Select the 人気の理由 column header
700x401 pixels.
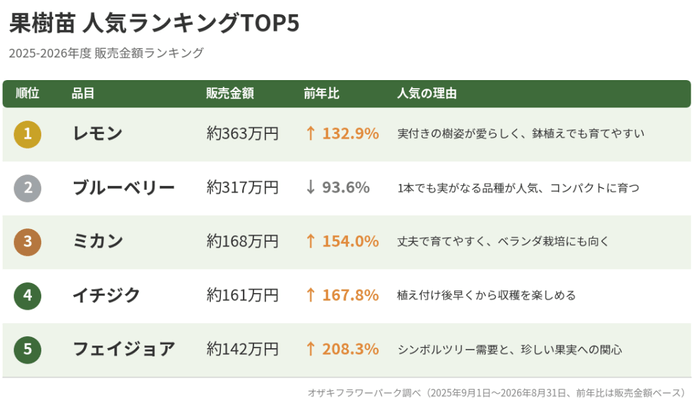click(x=427, y=93)
